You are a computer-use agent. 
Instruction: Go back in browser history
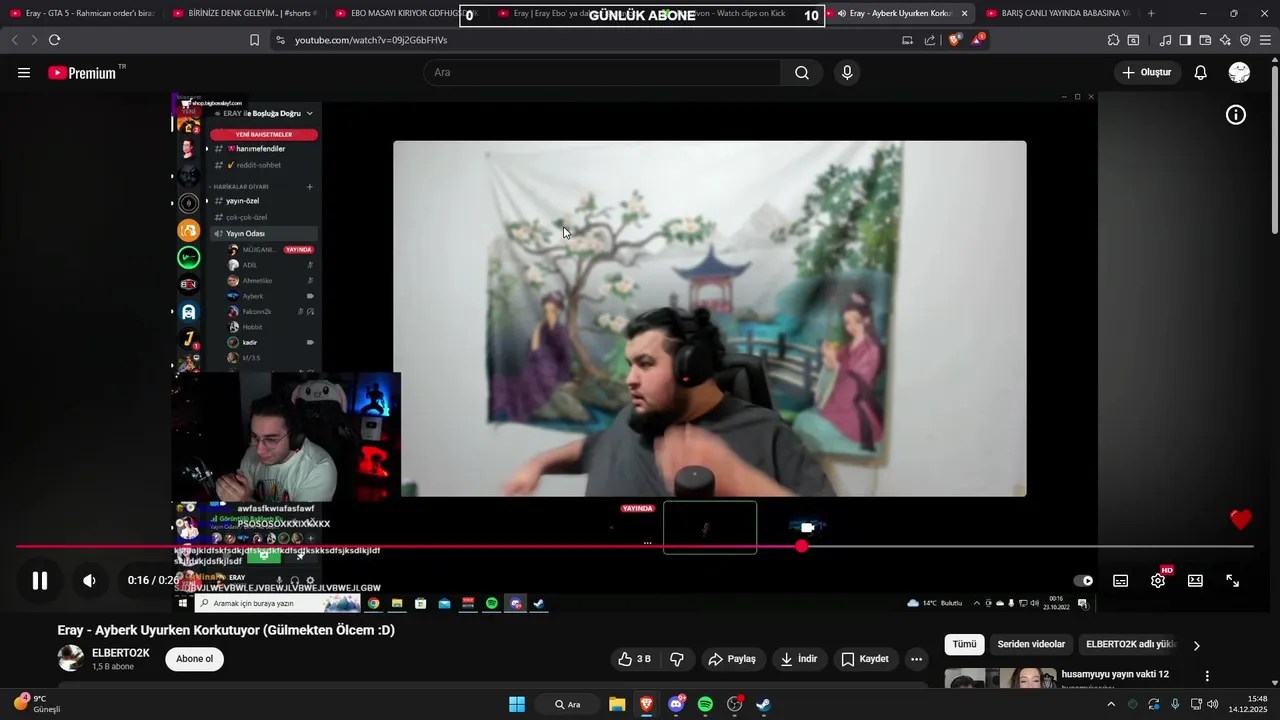click(x=14, y=40)
